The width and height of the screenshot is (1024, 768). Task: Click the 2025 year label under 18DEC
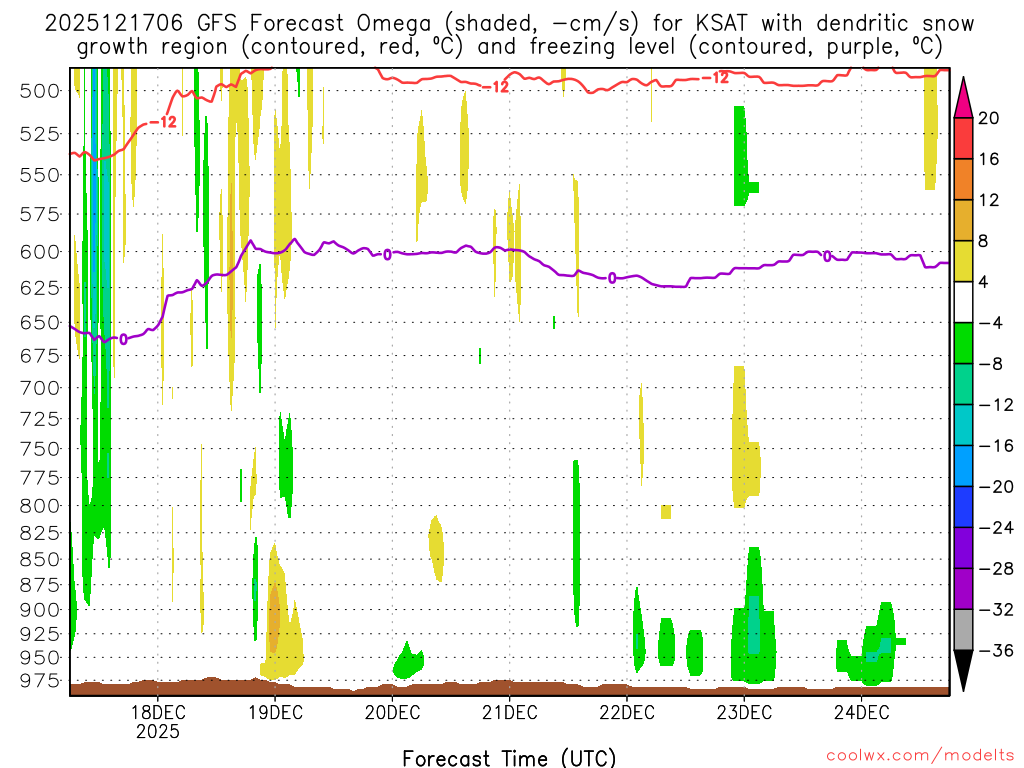pos(157,731)
